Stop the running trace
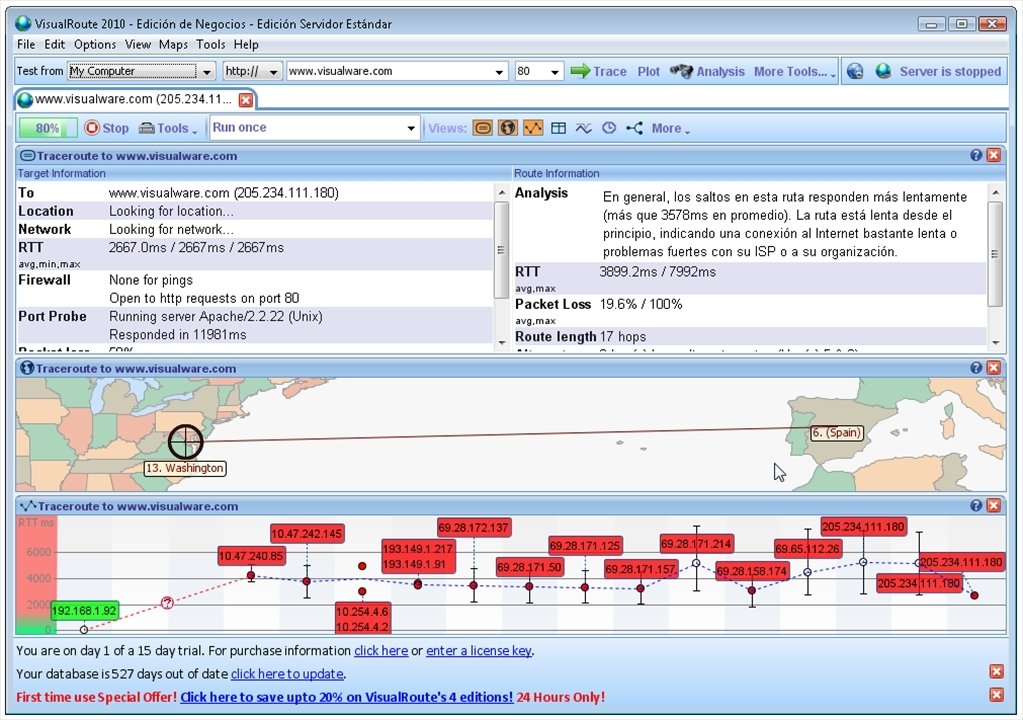The image size is (1023, 720). [107, 128]
